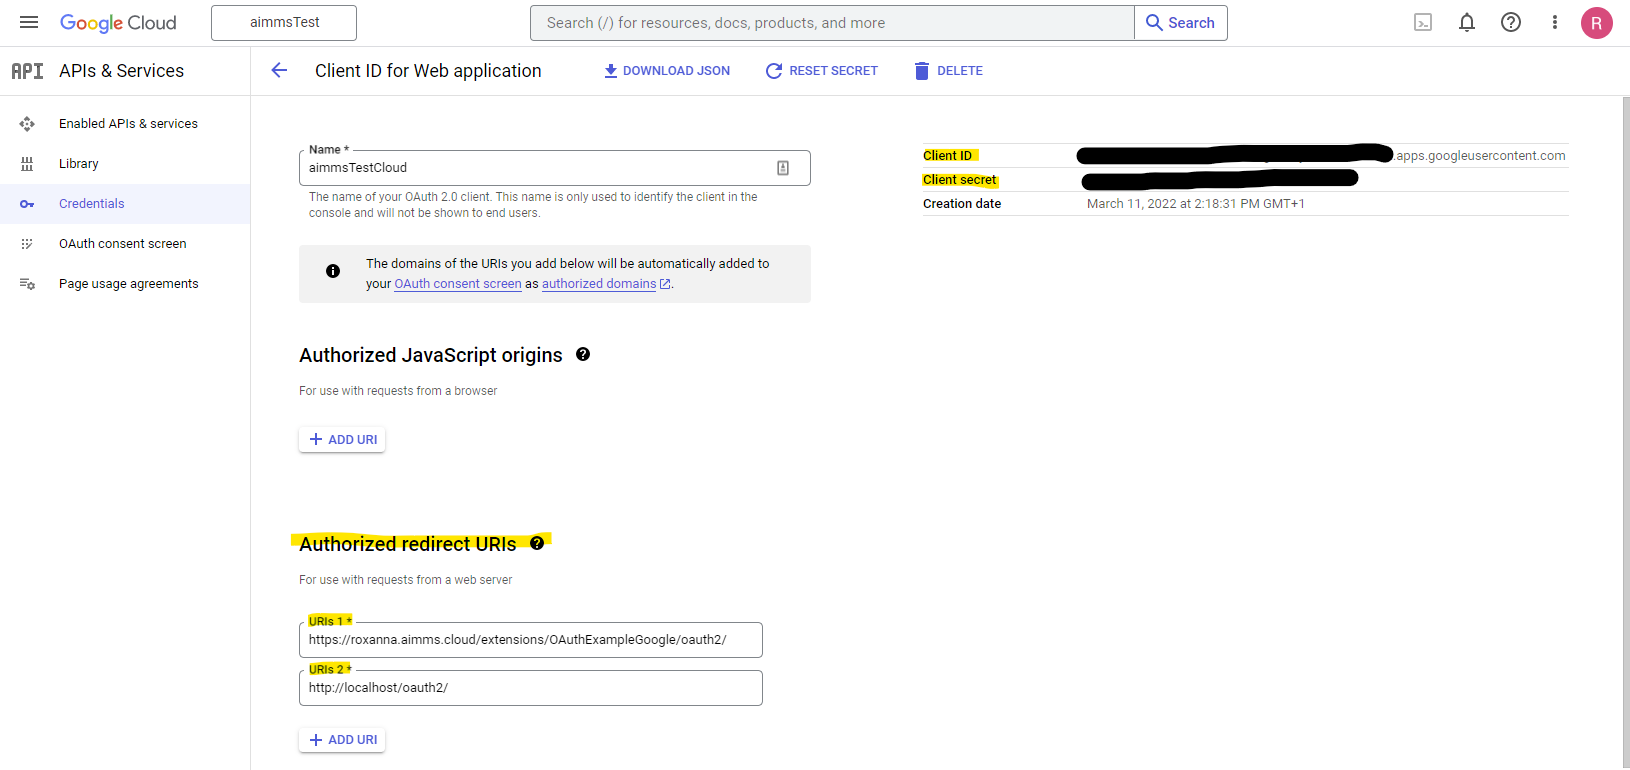Select the Credentials menu item
Viewport: 1630px width, 770px height.
125,204
